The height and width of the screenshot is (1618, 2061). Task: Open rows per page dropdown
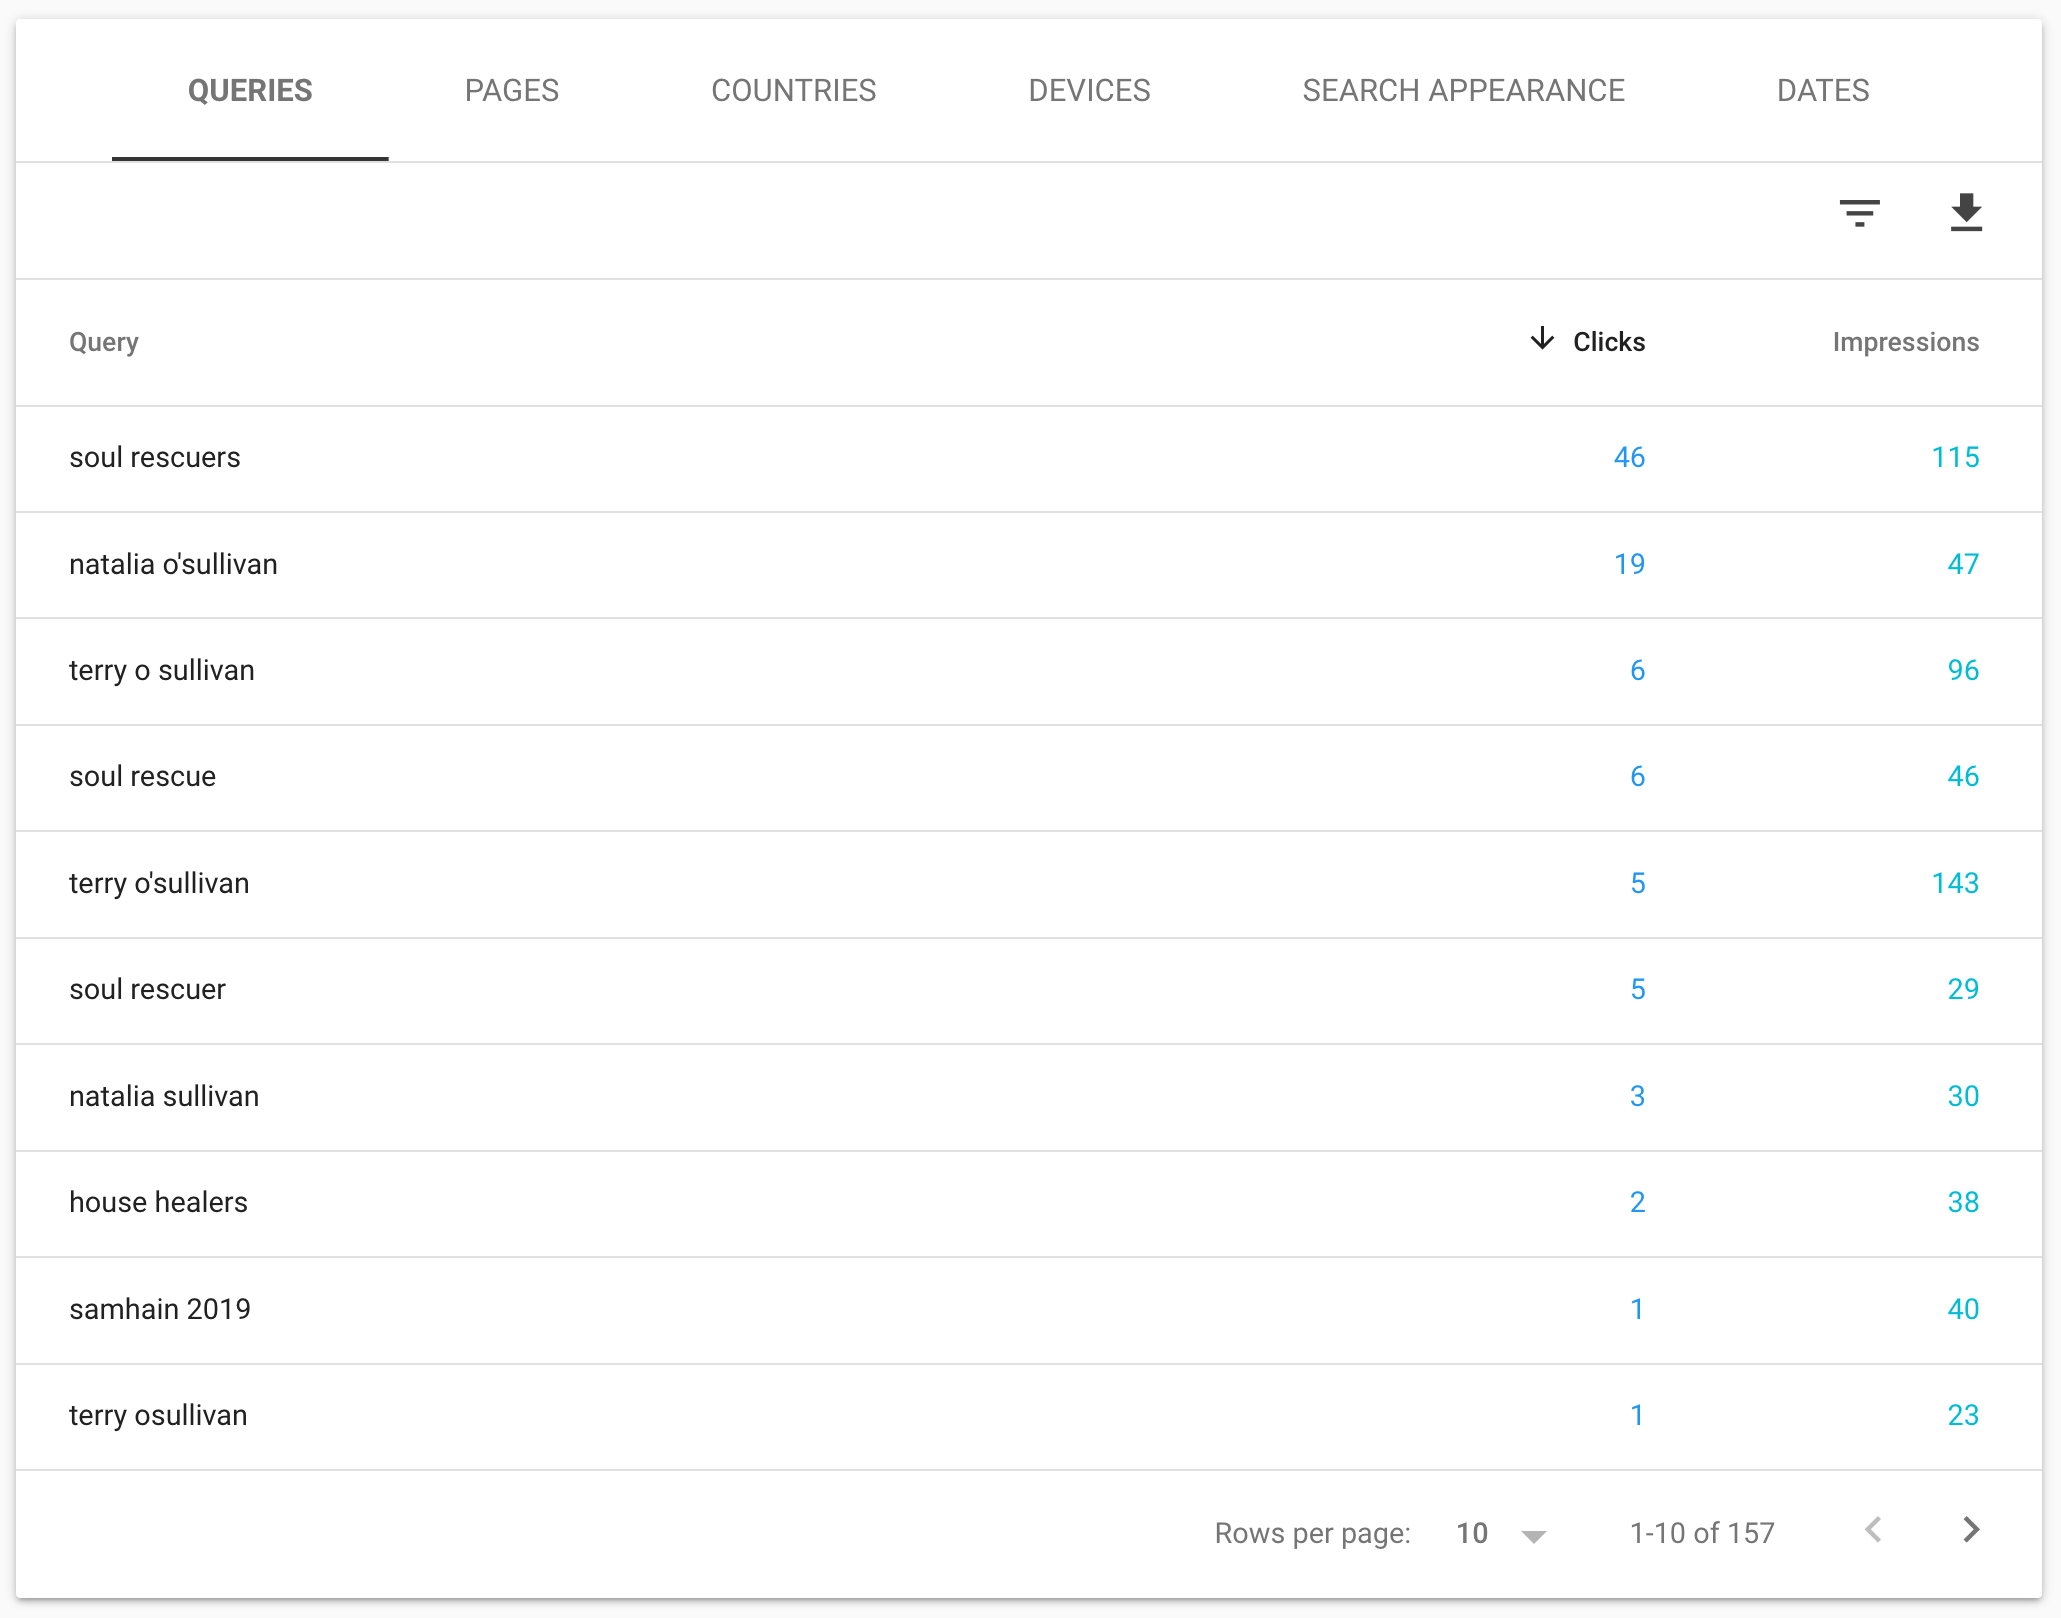pos(1501,1533)
